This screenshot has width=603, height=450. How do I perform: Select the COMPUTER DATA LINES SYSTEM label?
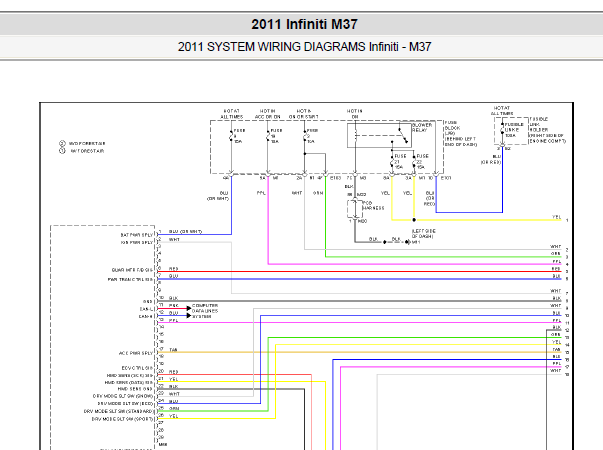[205, 311]
